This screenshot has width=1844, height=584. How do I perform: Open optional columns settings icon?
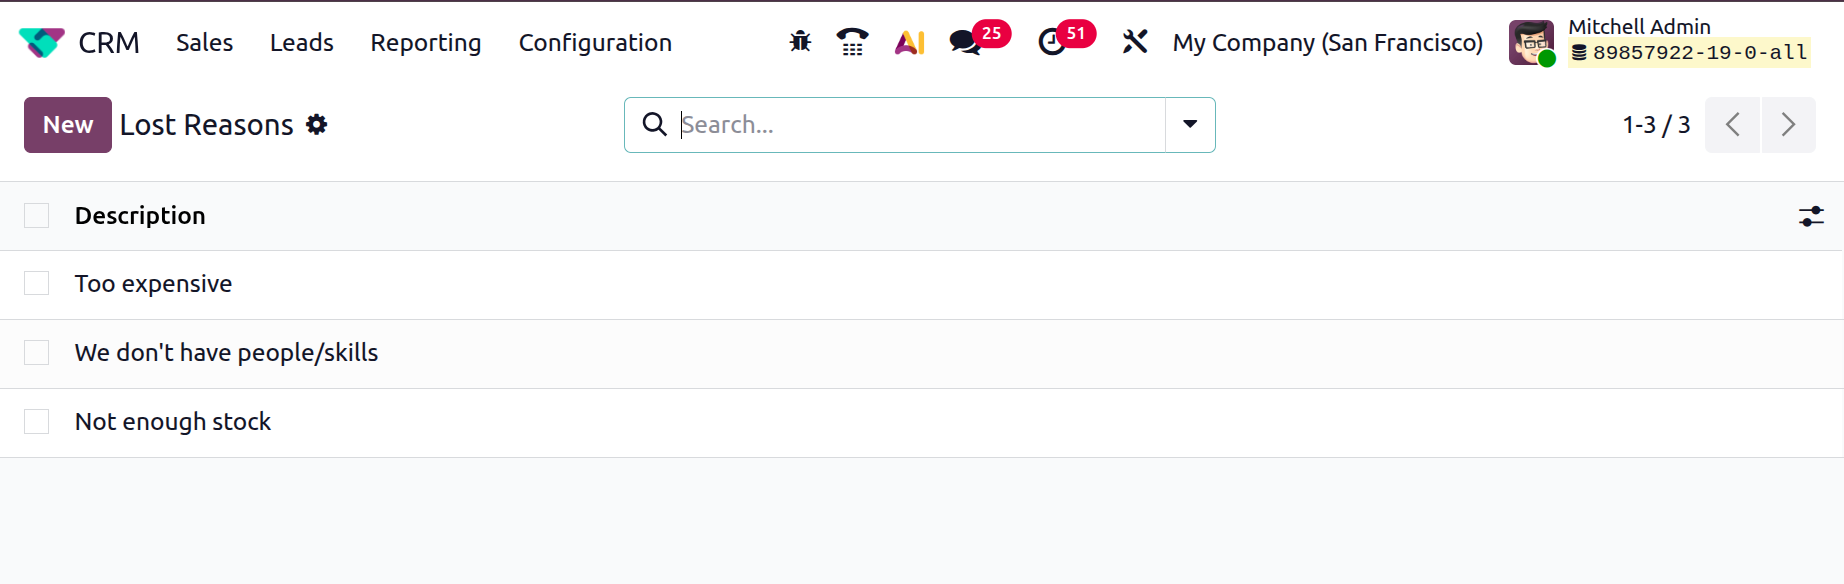coord(1811,216)
